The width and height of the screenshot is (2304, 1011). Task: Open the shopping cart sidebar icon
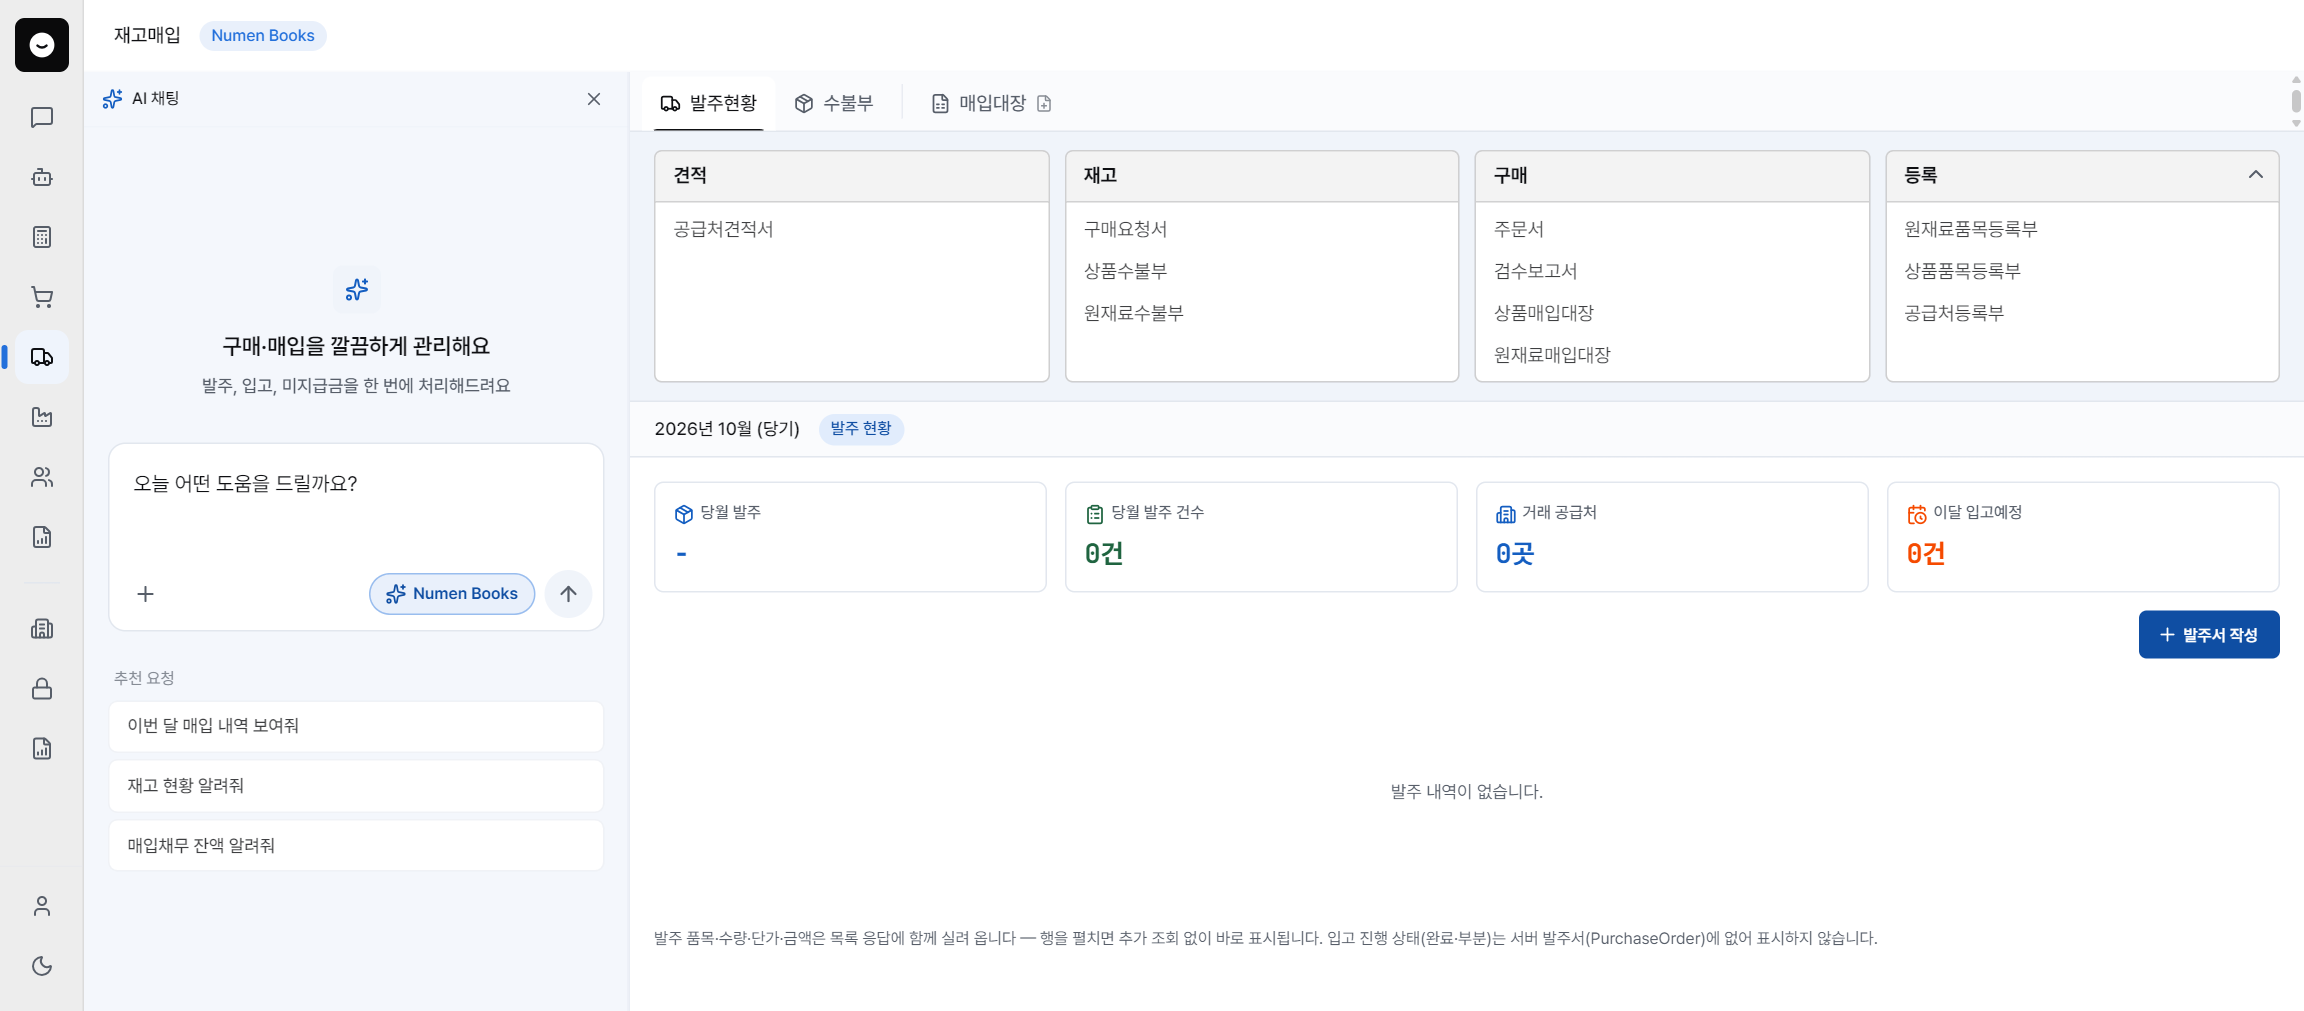[42, 297]
